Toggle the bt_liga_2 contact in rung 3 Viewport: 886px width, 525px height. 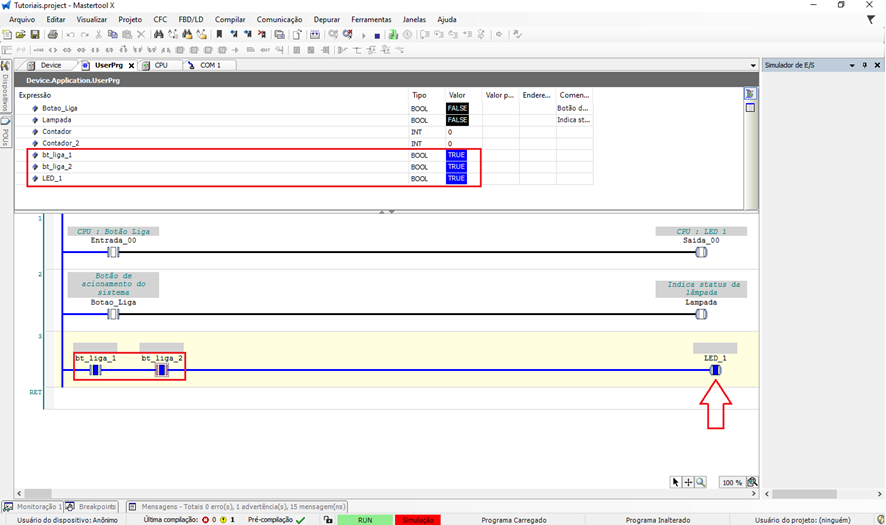(161, 370)
